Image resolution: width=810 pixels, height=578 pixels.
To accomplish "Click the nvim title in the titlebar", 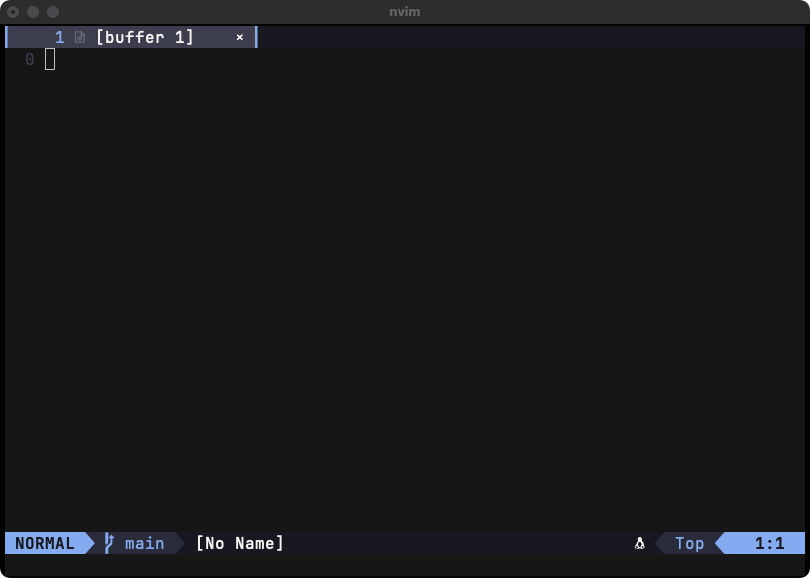I will [404, 11].
